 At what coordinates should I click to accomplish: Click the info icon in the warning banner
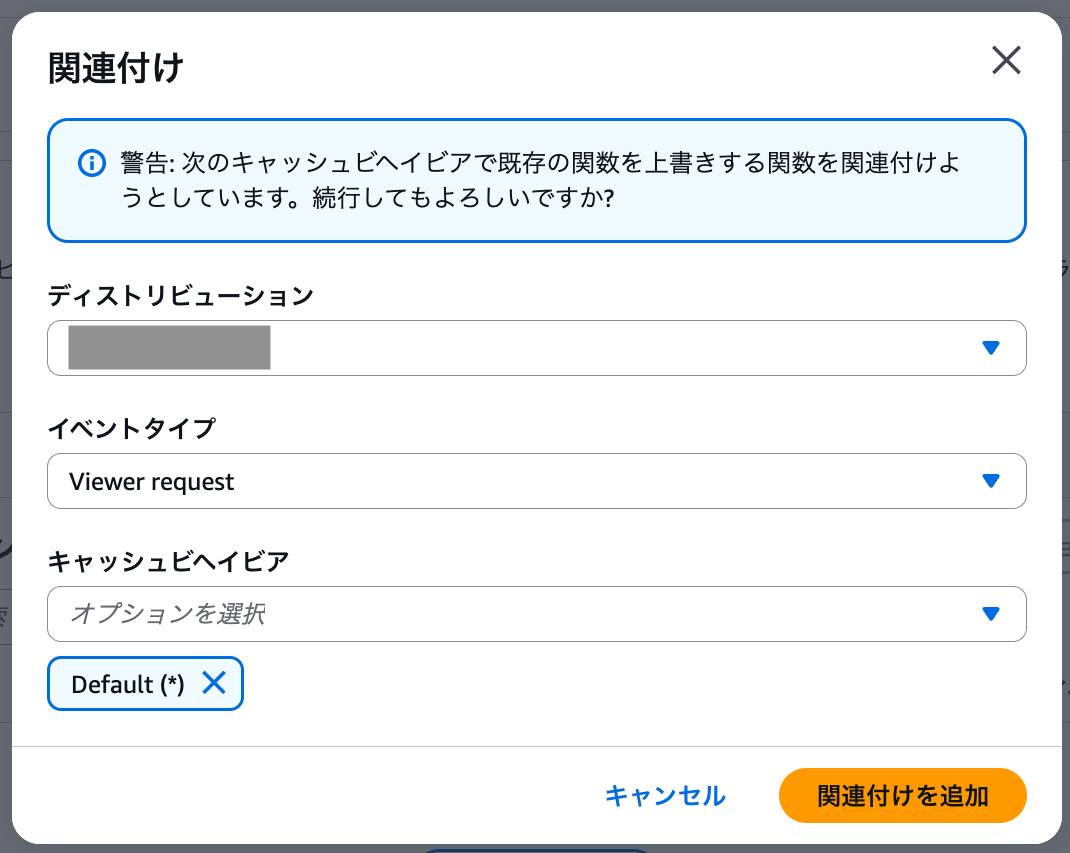click(x=91, y=162)
